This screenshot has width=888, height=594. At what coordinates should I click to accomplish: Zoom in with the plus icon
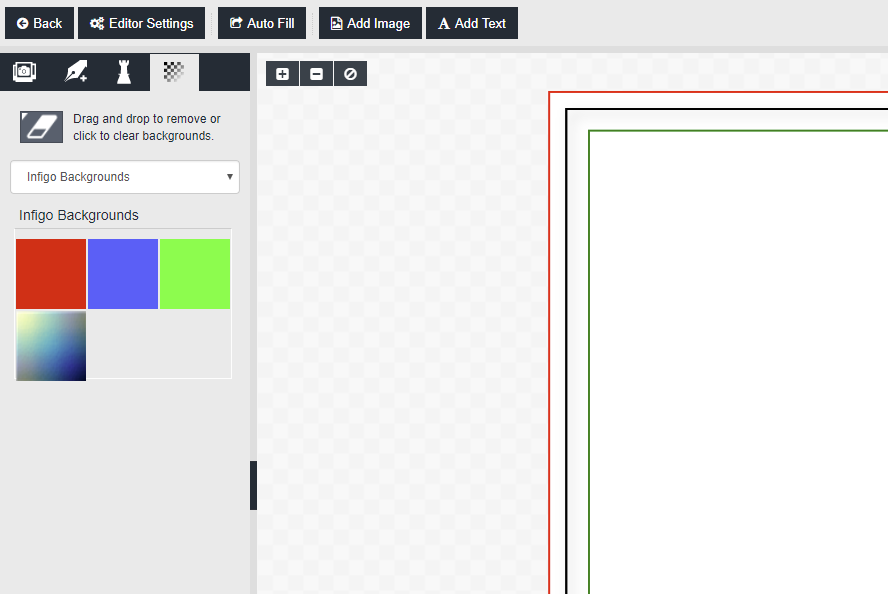[282, 74]
